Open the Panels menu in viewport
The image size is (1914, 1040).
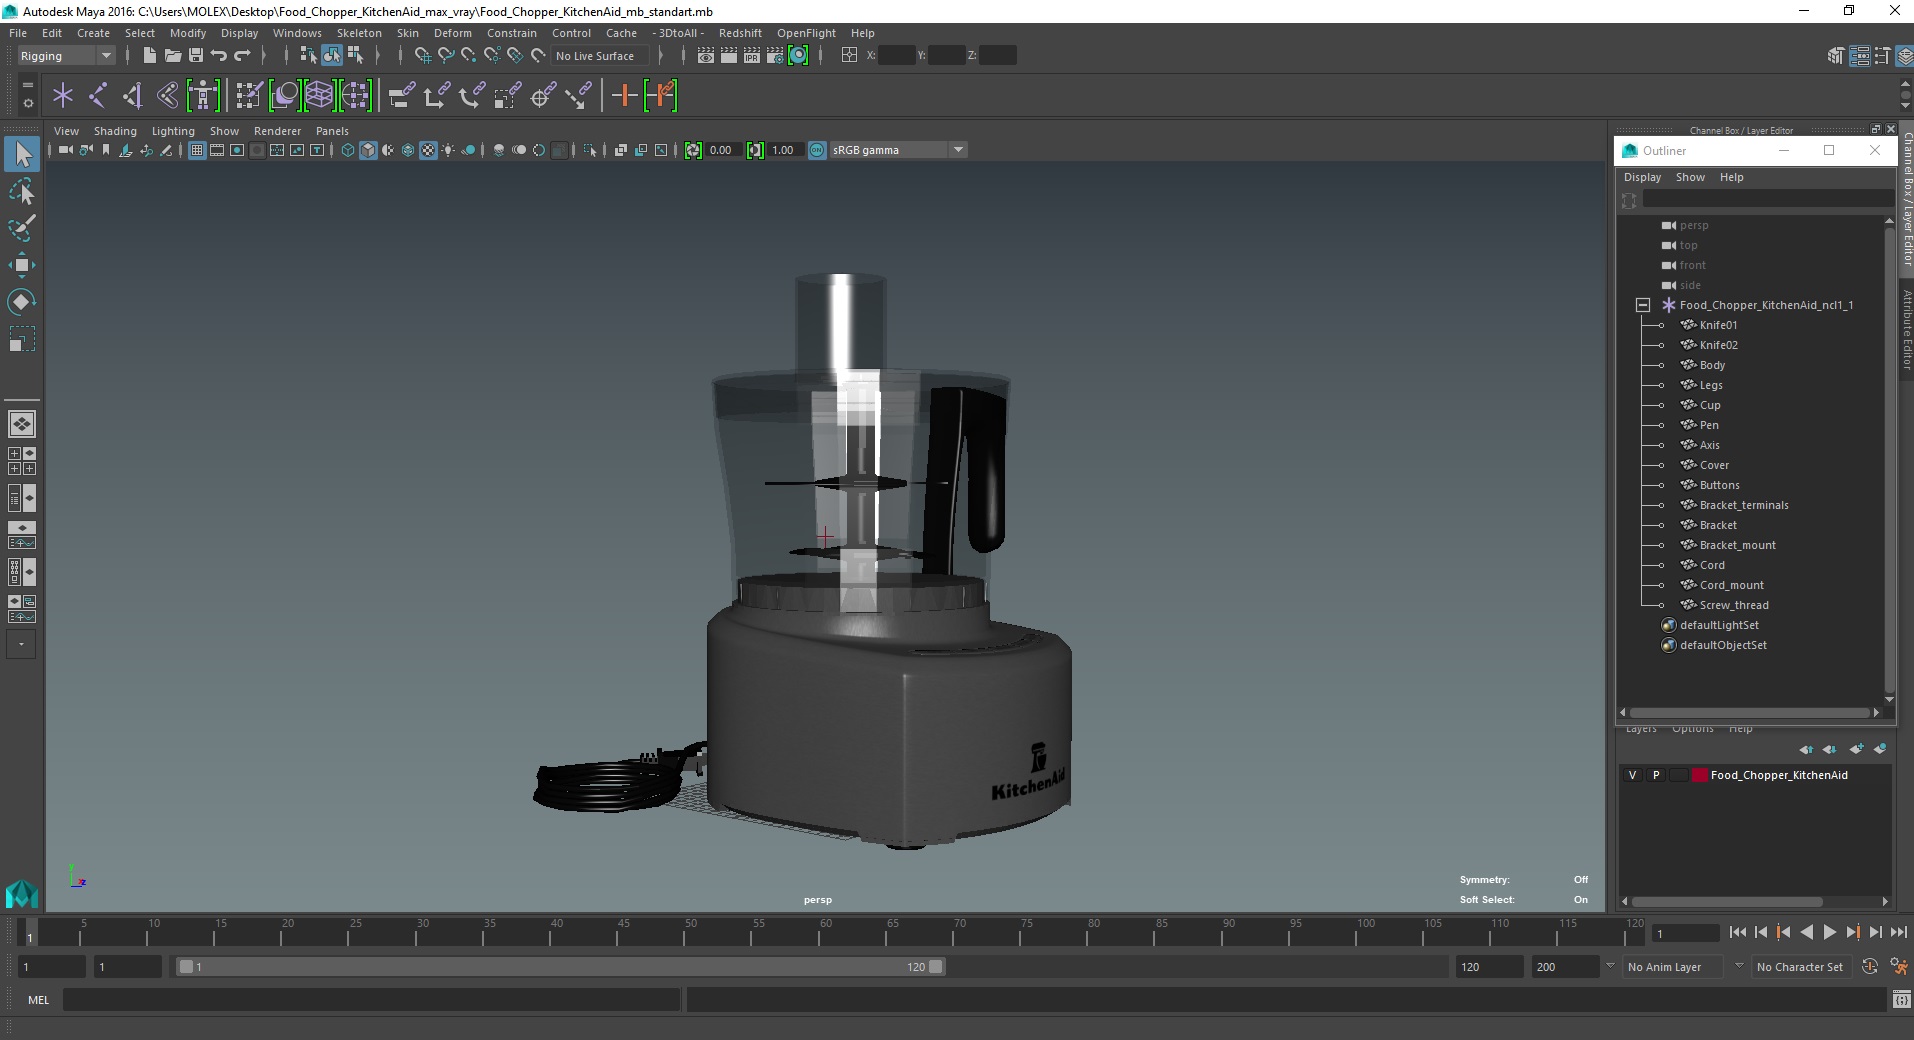click(332, 131)
